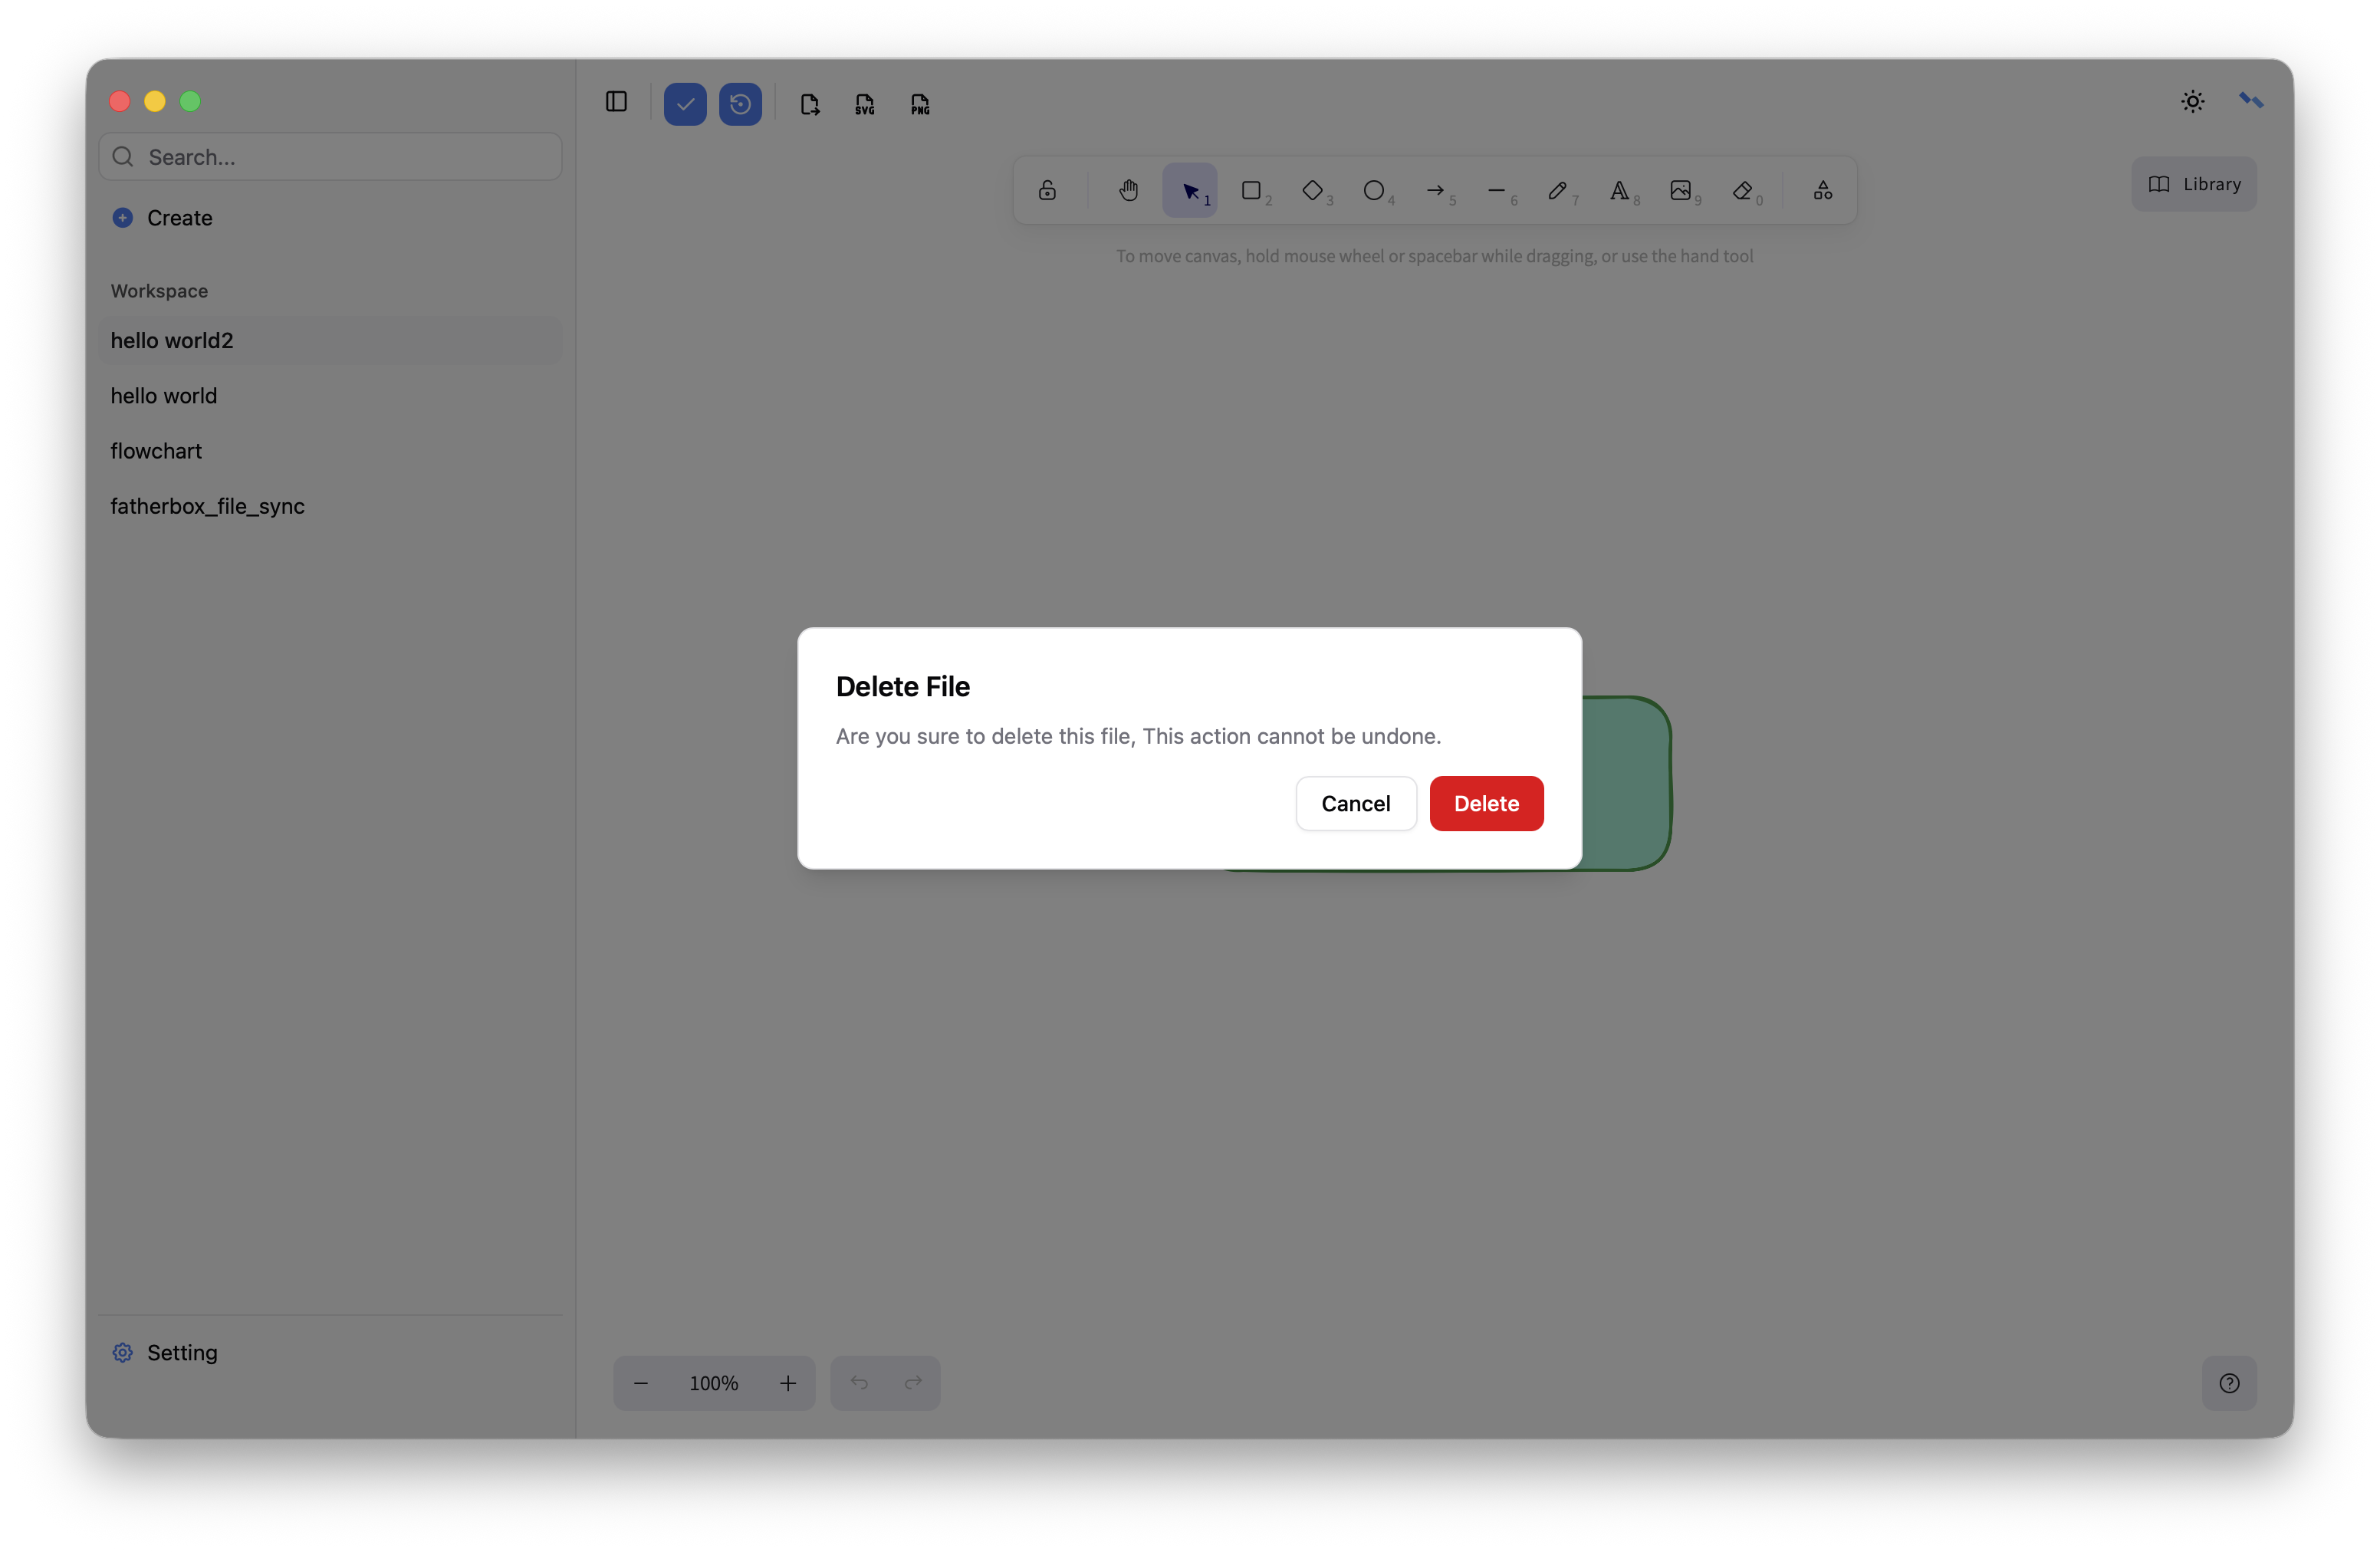Select the Ellipse tool
This screenshot has height=1552, width=2380.
point(1374,190)
